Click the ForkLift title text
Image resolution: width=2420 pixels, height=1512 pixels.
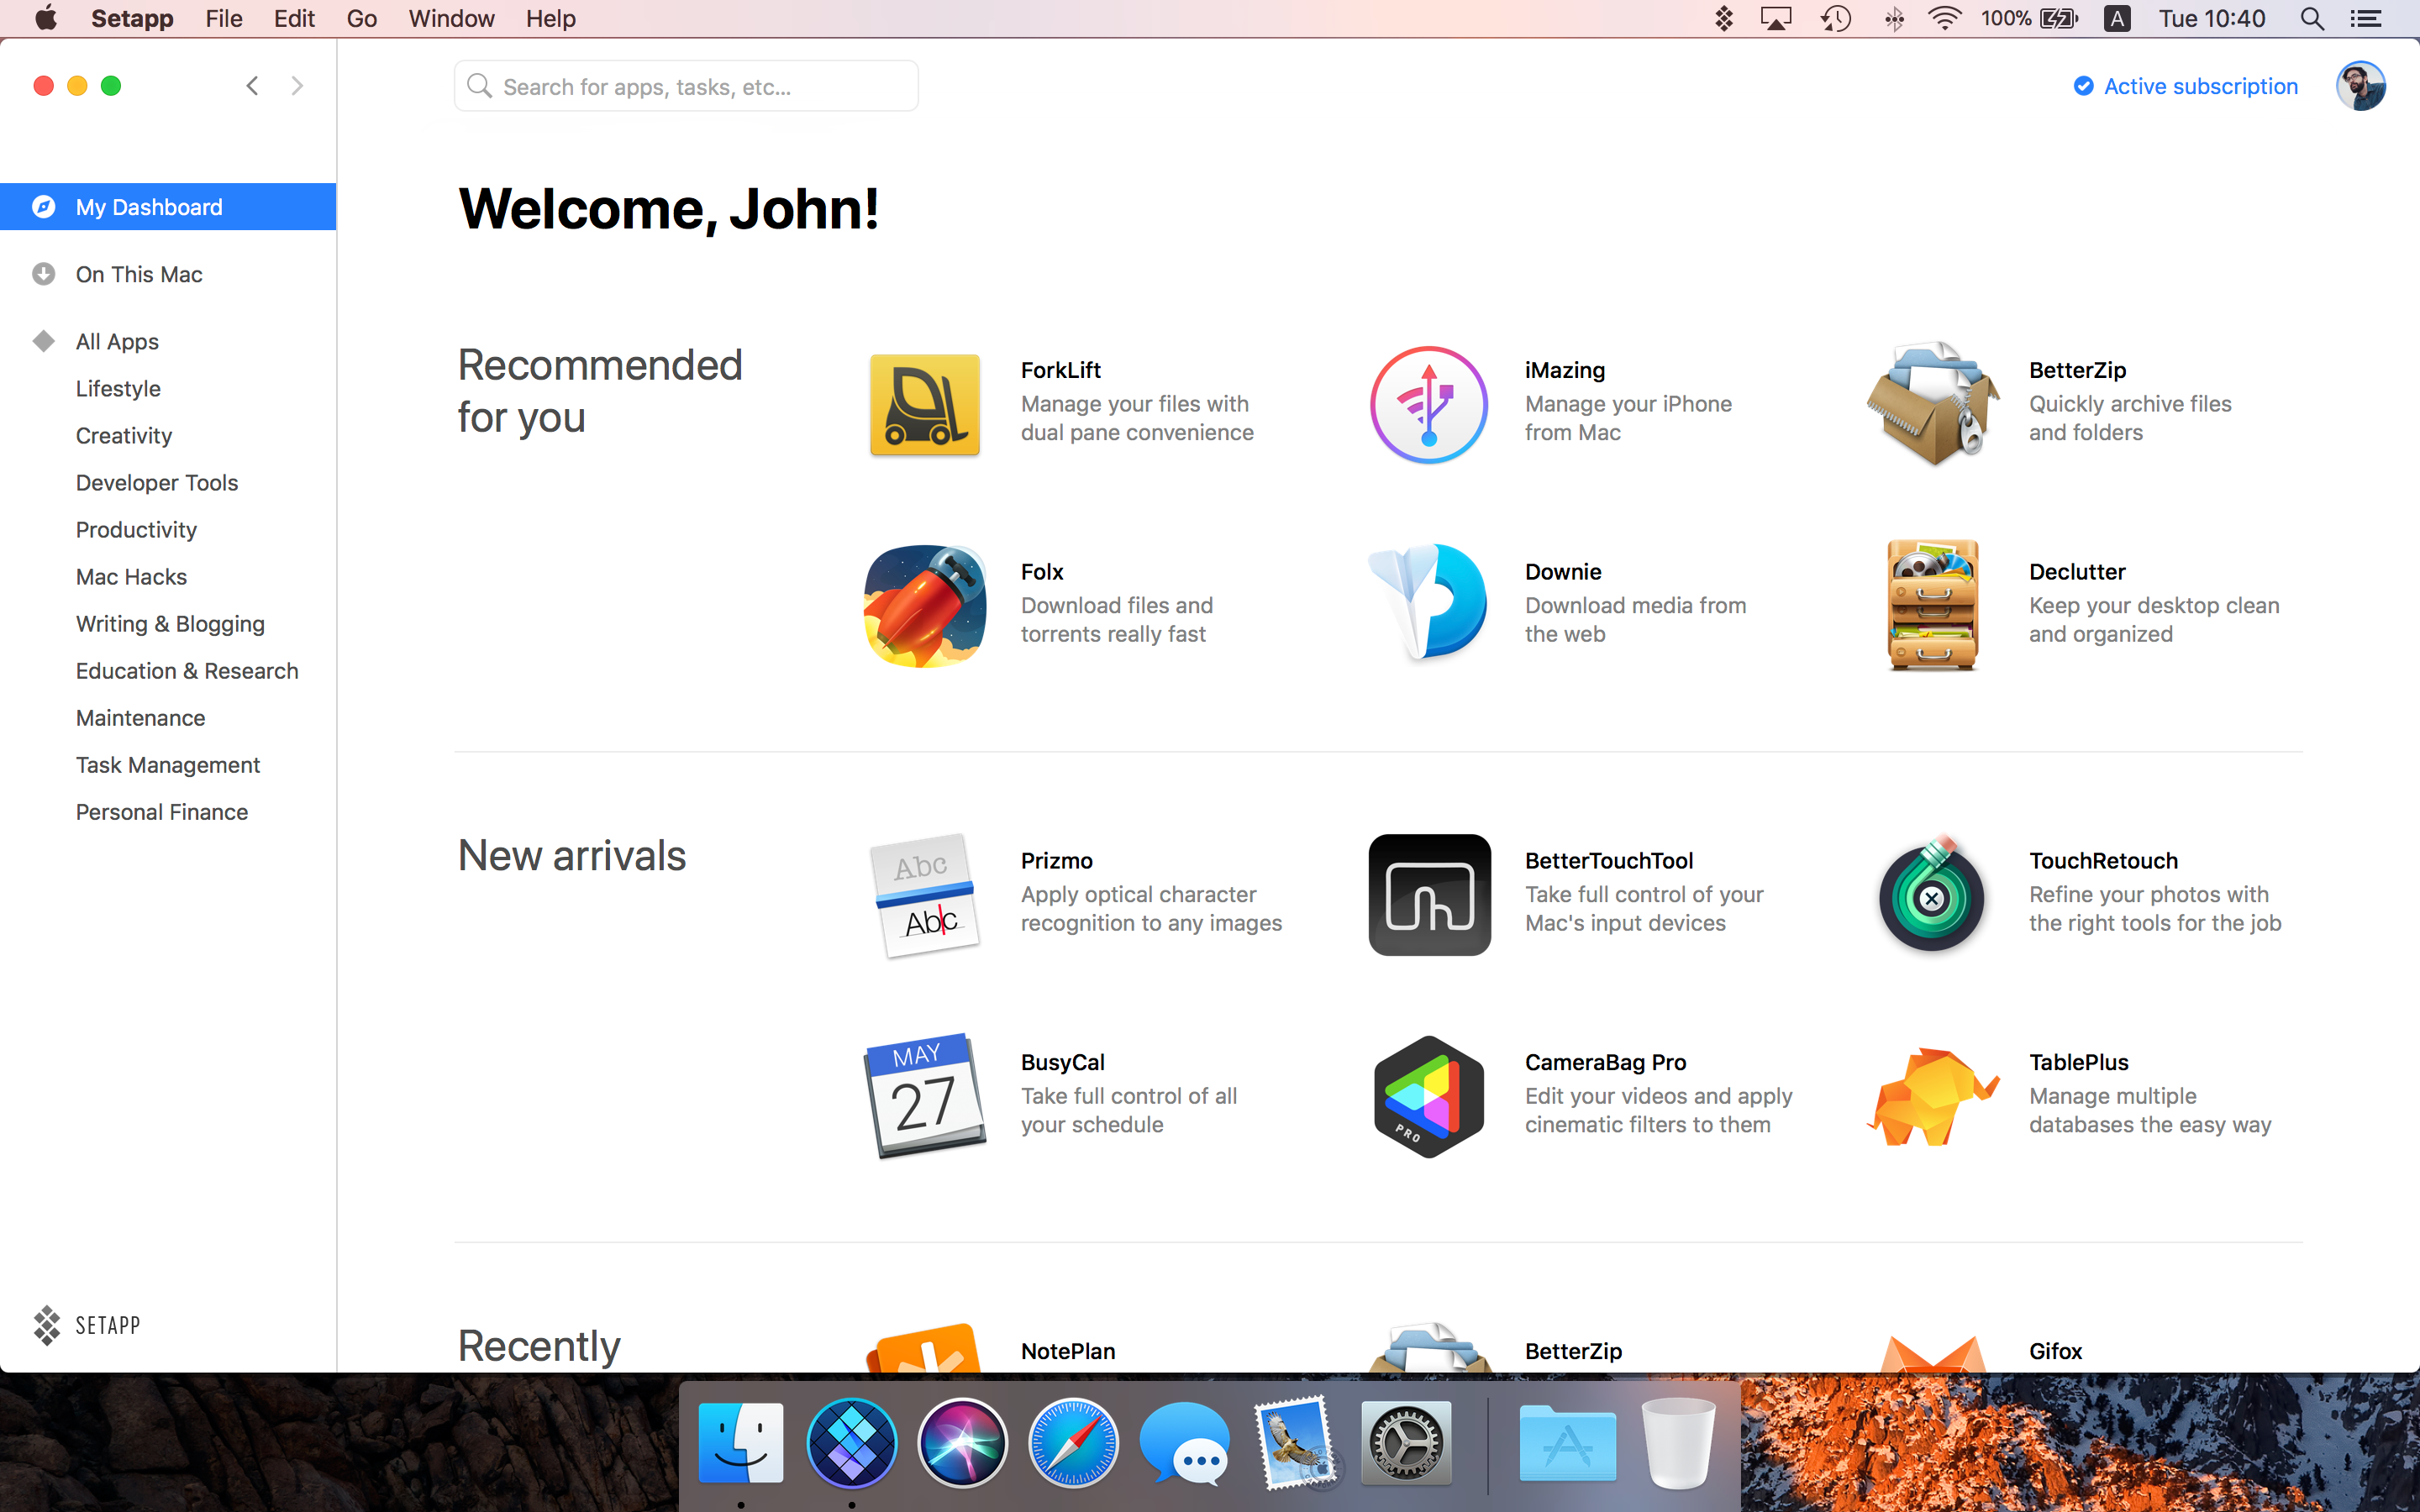1060,370
